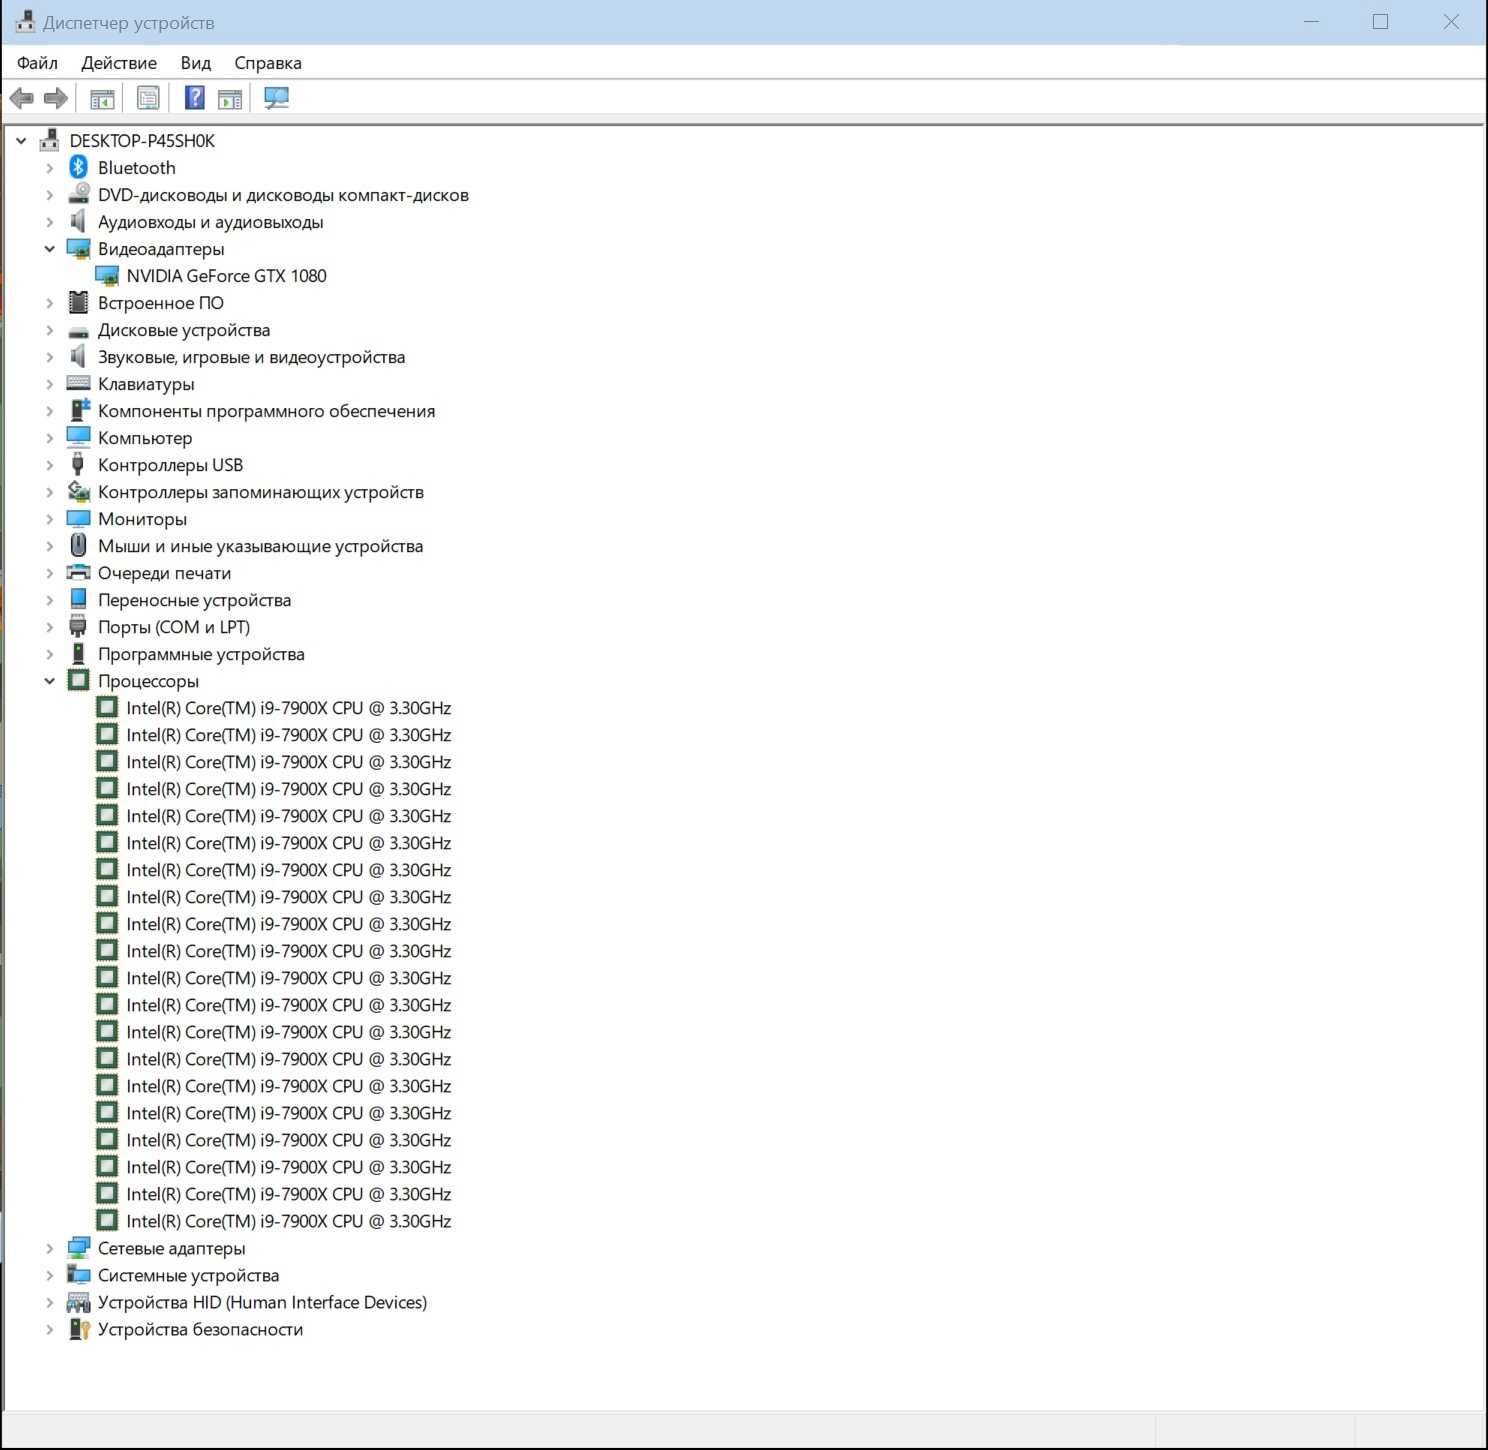This screenshot has height=1450, width=1488.
Task: Open the Вид menu
Action: pyautogui.click(x=196, y=62)
